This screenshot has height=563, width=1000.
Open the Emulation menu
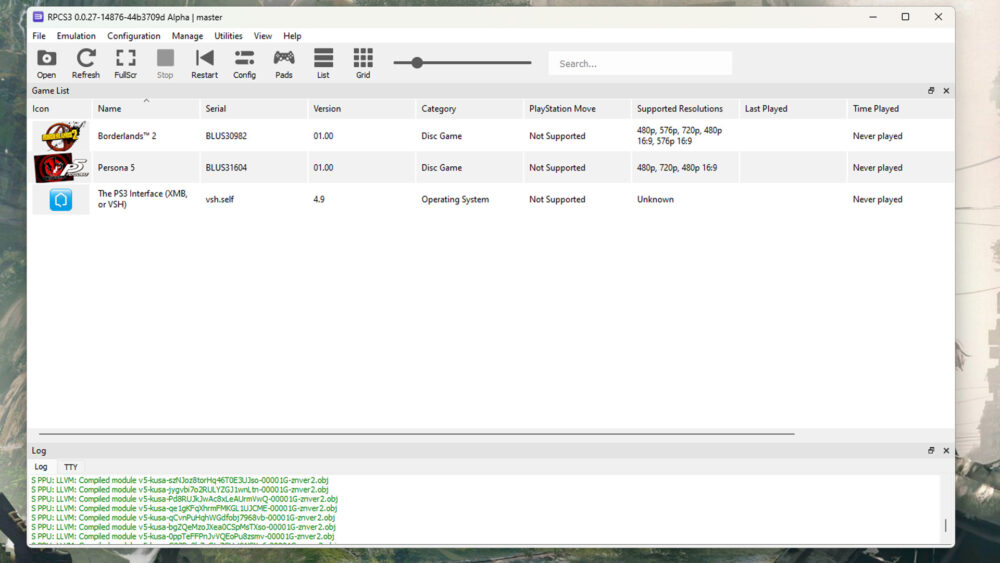[x=76, y=36]
